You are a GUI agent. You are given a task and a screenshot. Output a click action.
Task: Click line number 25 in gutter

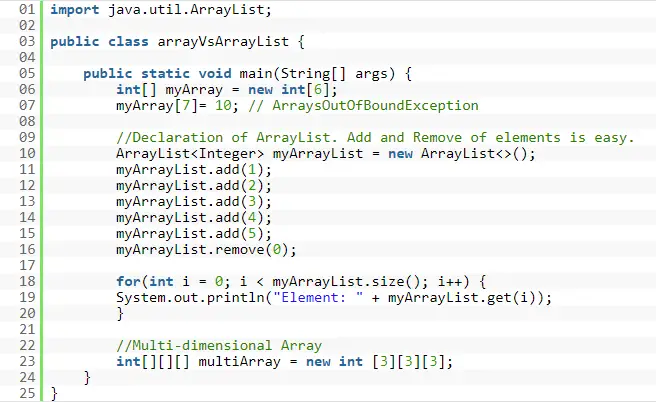pos(27,393)
